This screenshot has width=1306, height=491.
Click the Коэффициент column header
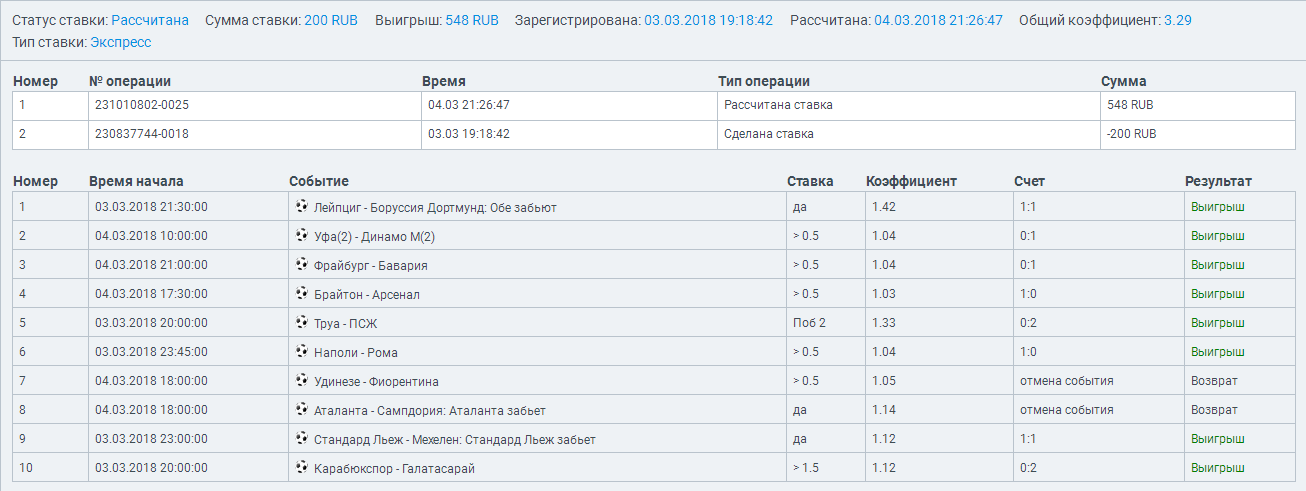(911, 181)
